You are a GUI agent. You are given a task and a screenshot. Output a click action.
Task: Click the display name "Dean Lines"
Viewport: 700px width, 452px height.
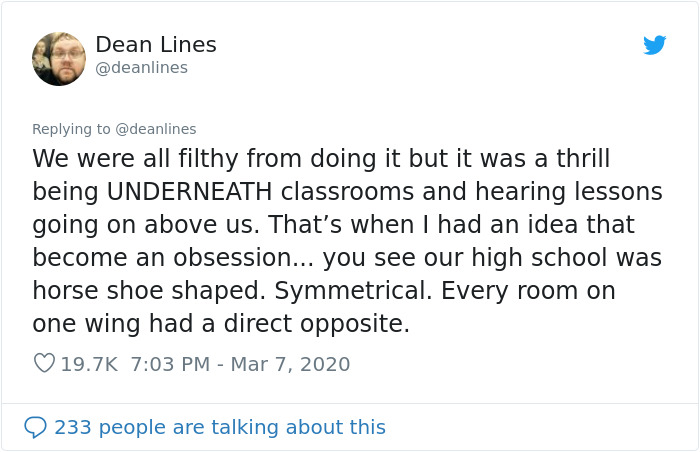click(x=155, y=45)
